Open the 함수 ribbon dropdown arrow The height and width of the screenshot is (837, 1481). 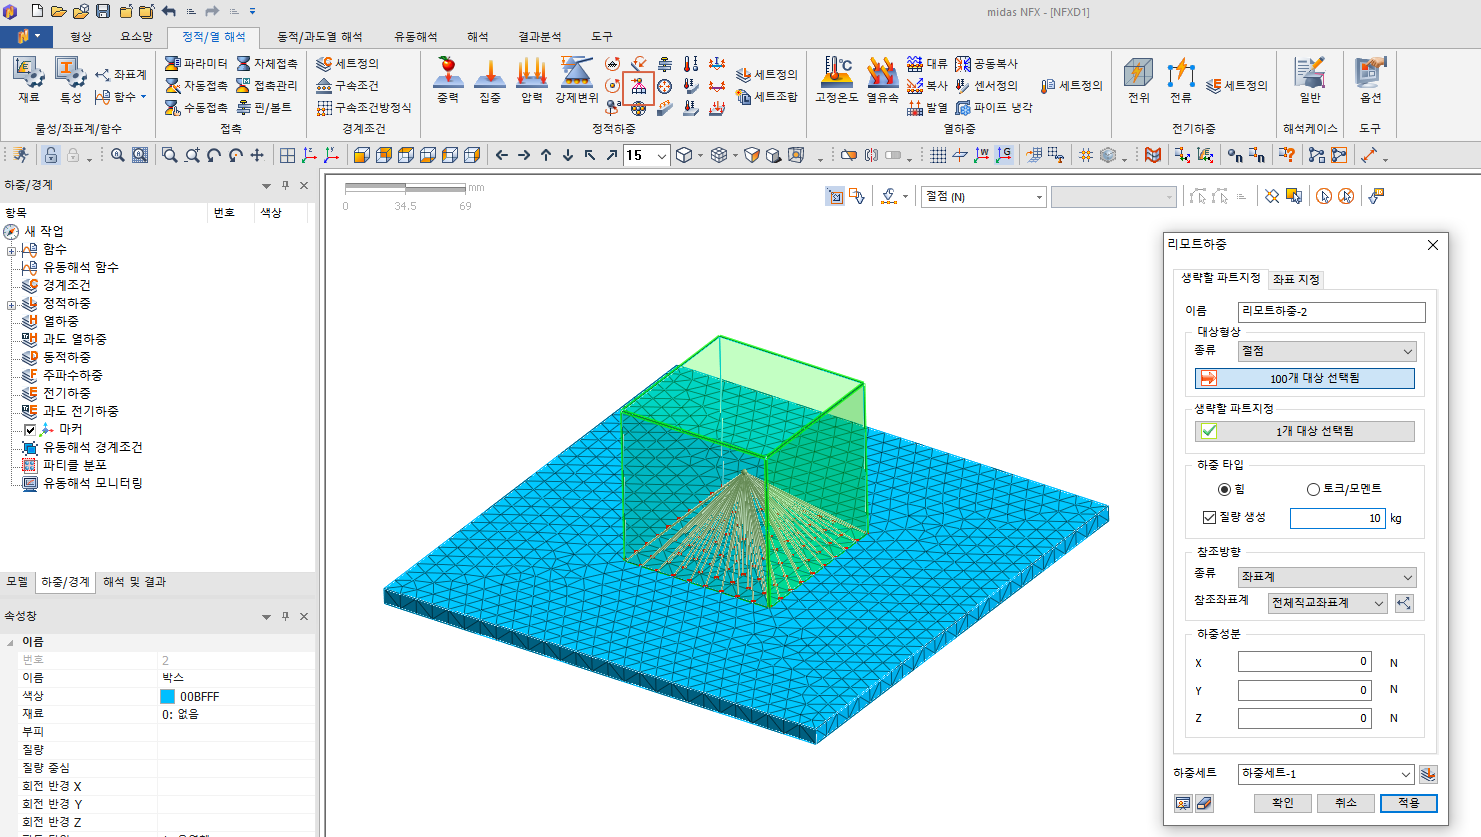(x=143, y=97)
